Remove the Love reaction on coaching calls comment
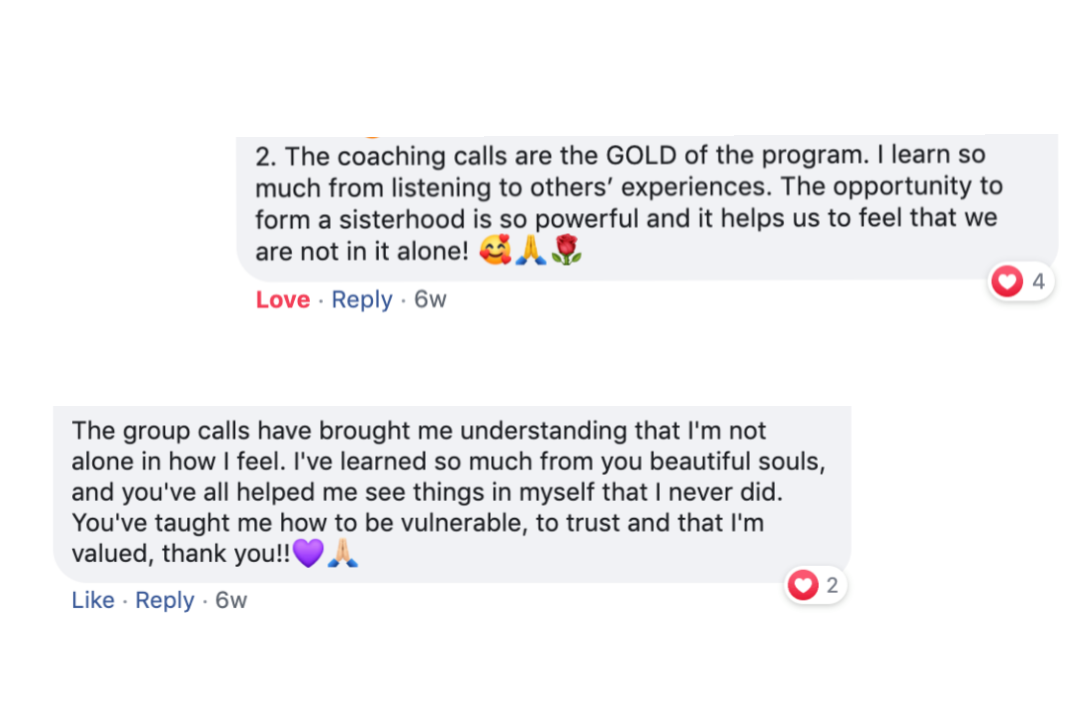The width and height of the screenshot is (1080, 714). (x=282, y=300)
